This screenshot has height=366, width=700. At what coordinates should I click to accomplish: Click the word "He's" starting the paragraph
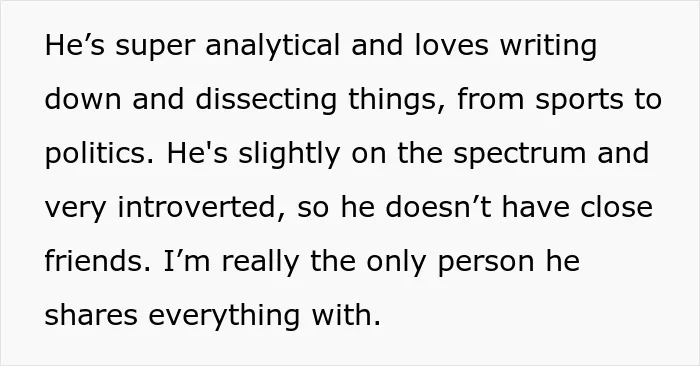click(75, 45)
